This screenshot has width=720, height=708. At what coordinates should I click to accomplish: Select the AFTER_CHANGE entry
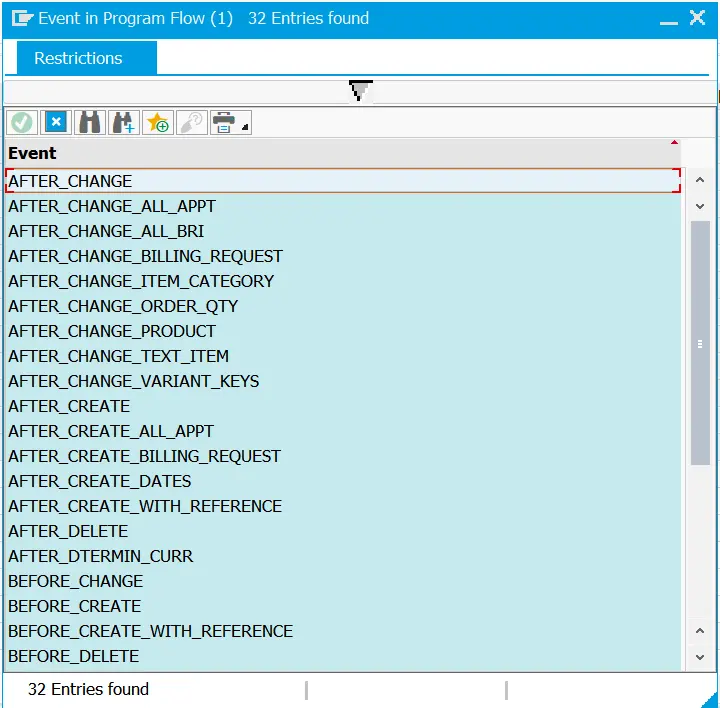click(x=343, y=181)
